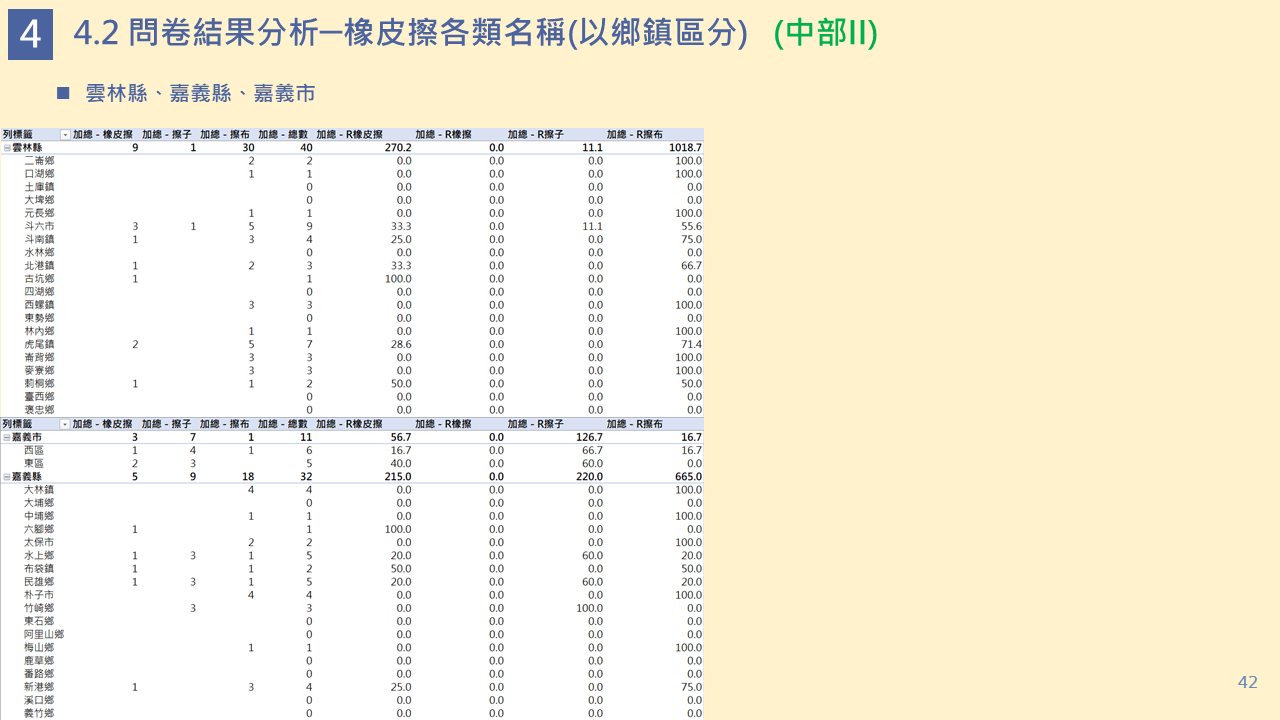This screenshot has height=720, width=1280.
Task: Select the 虎尾鎮 row label
Action: pos(39,344)
